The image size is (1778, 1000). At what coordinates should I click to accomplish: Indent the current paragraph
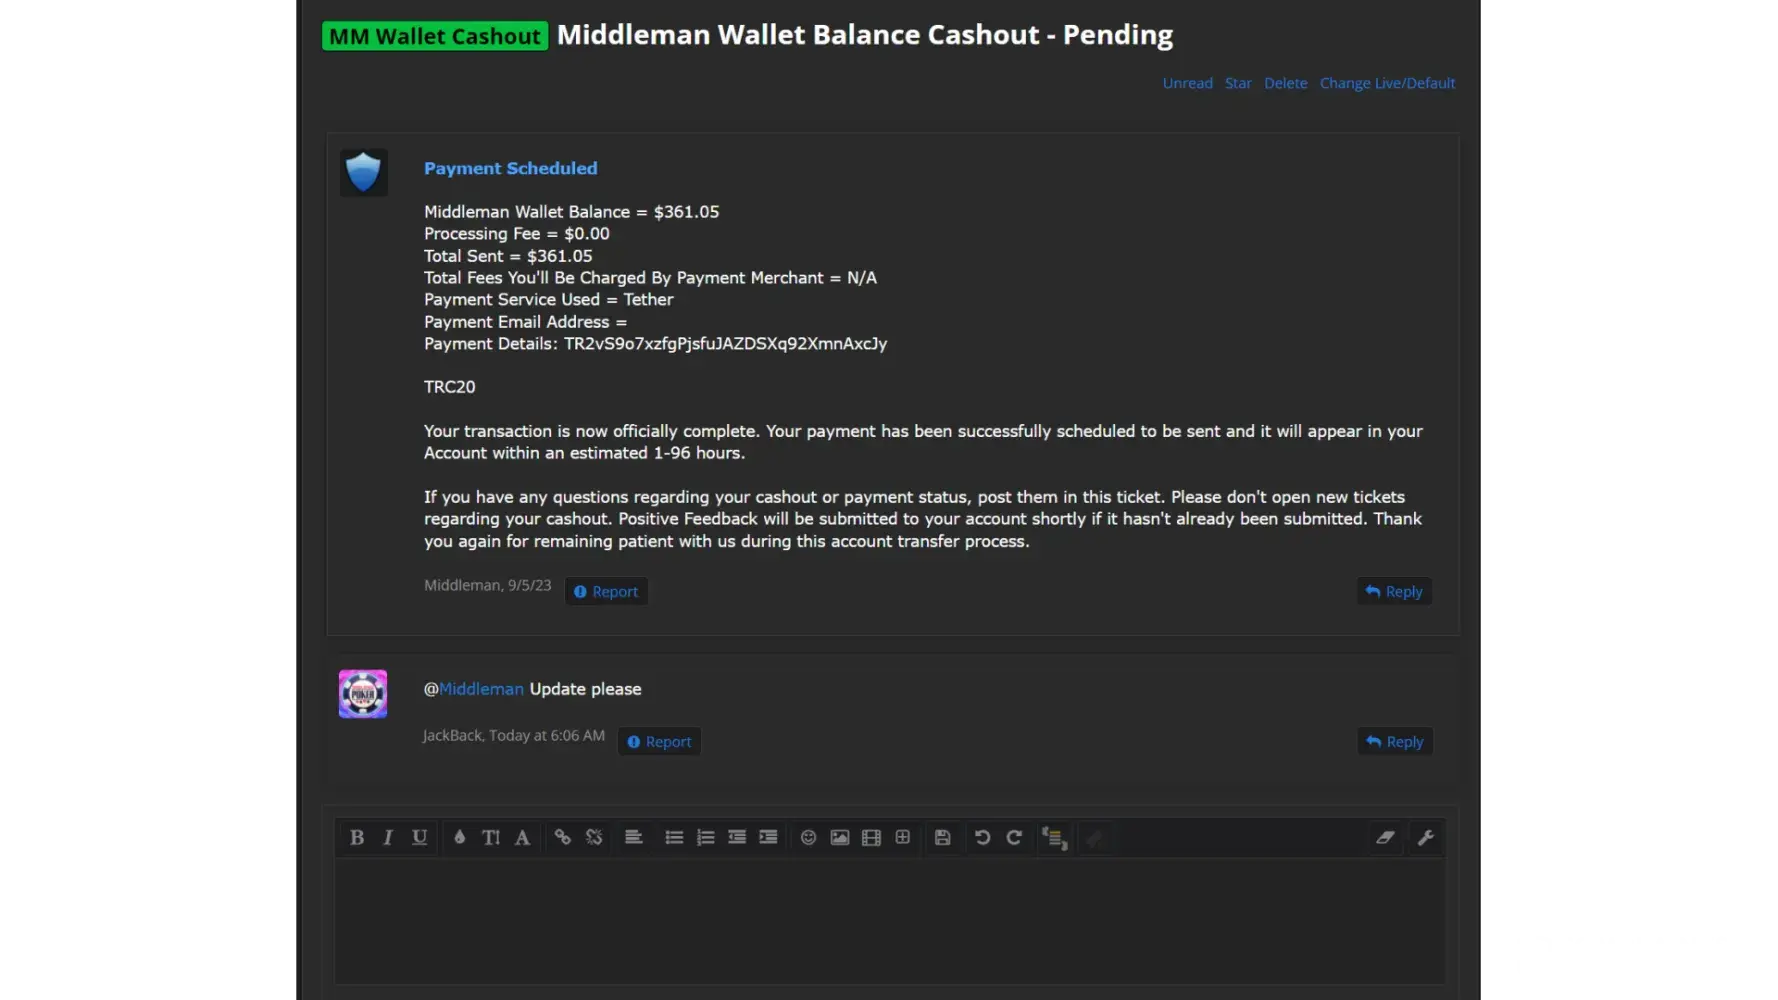[768, 838]
